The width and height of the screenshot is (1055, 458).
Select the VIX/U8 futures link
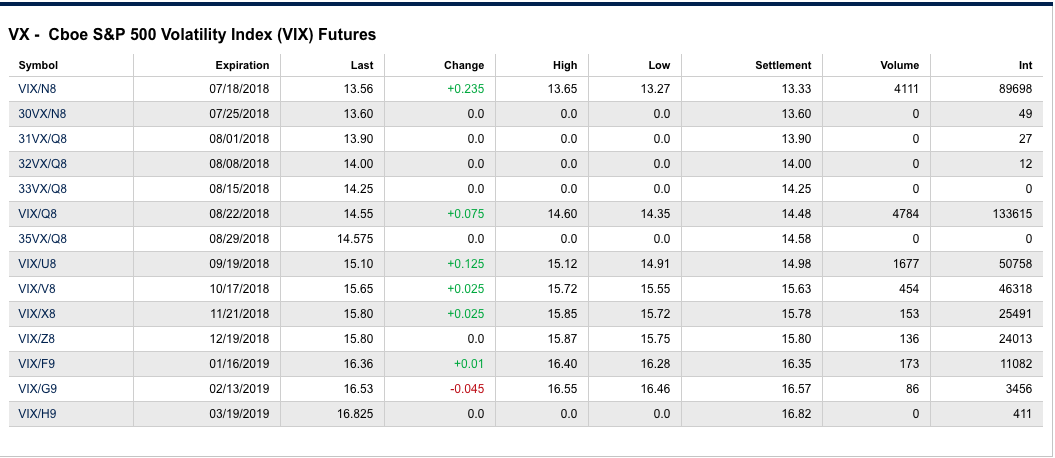(38, 264)
